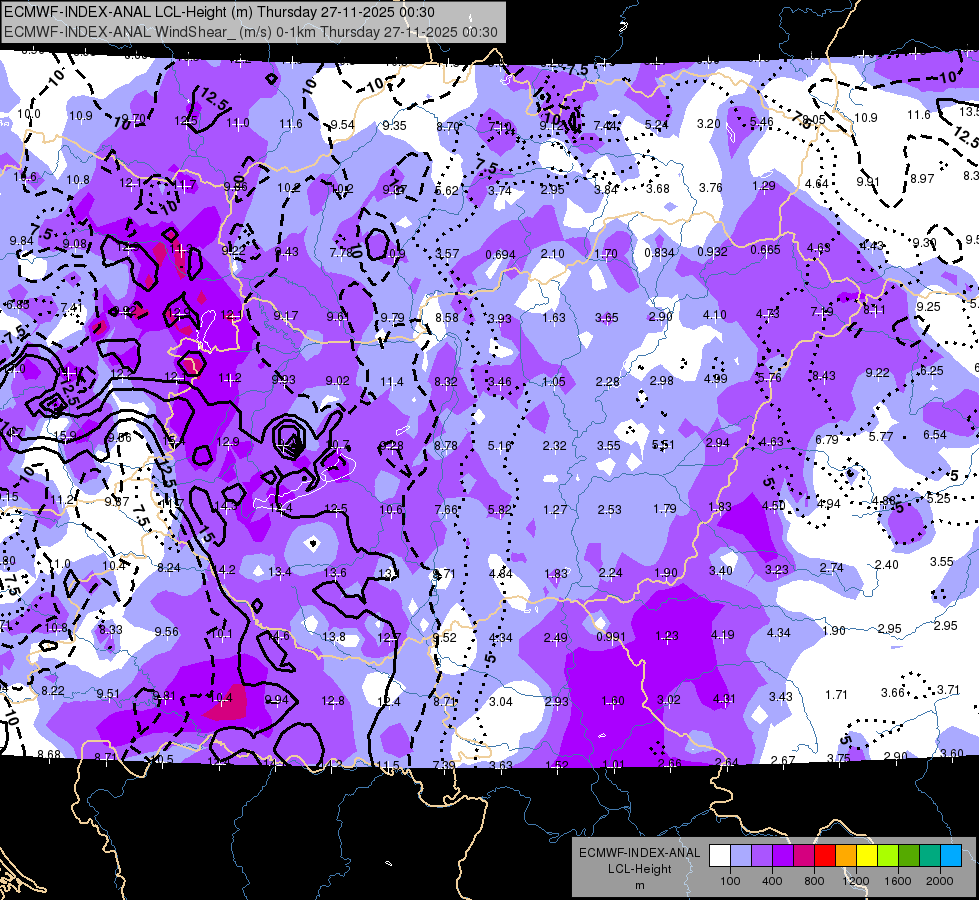Viewport: 979px width, 900px height.
Task: Click the shear value 13.8
Action: [333, 636]
